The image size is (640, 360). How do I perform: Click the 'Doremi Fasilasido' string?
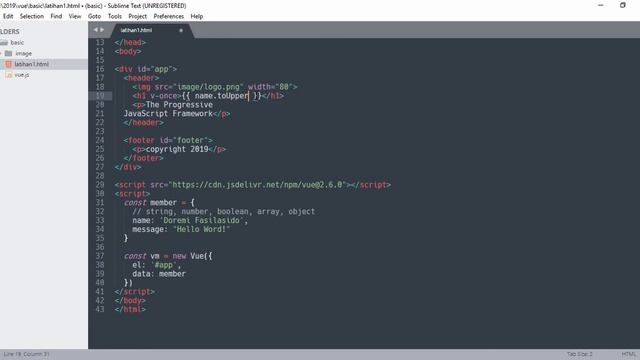click(x=201, y=220)
